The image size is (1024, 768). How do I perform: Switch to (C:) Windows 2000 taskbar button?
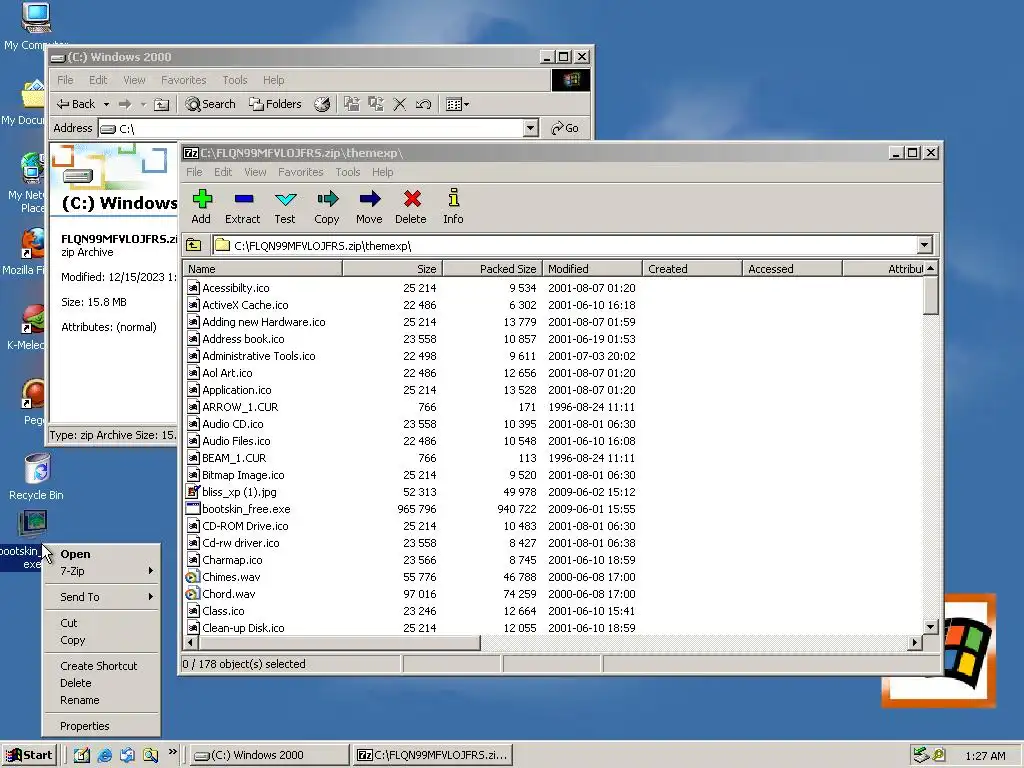click(269, 755)
